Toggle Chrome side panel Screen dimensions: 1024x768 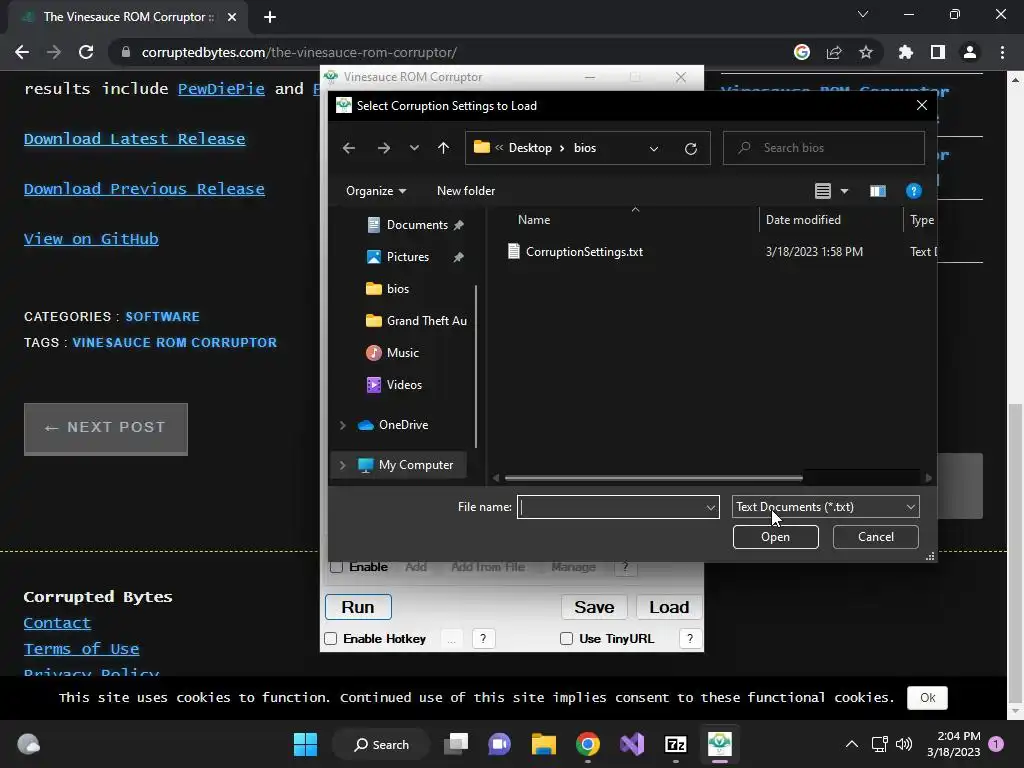click(x=938, y=52)
